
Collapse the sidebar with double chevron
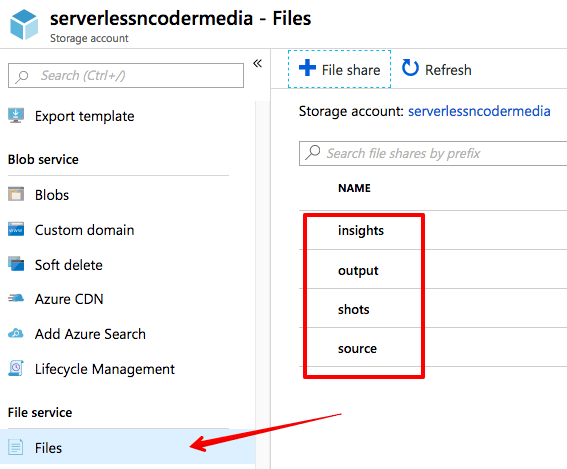click(x=257, y=64)
